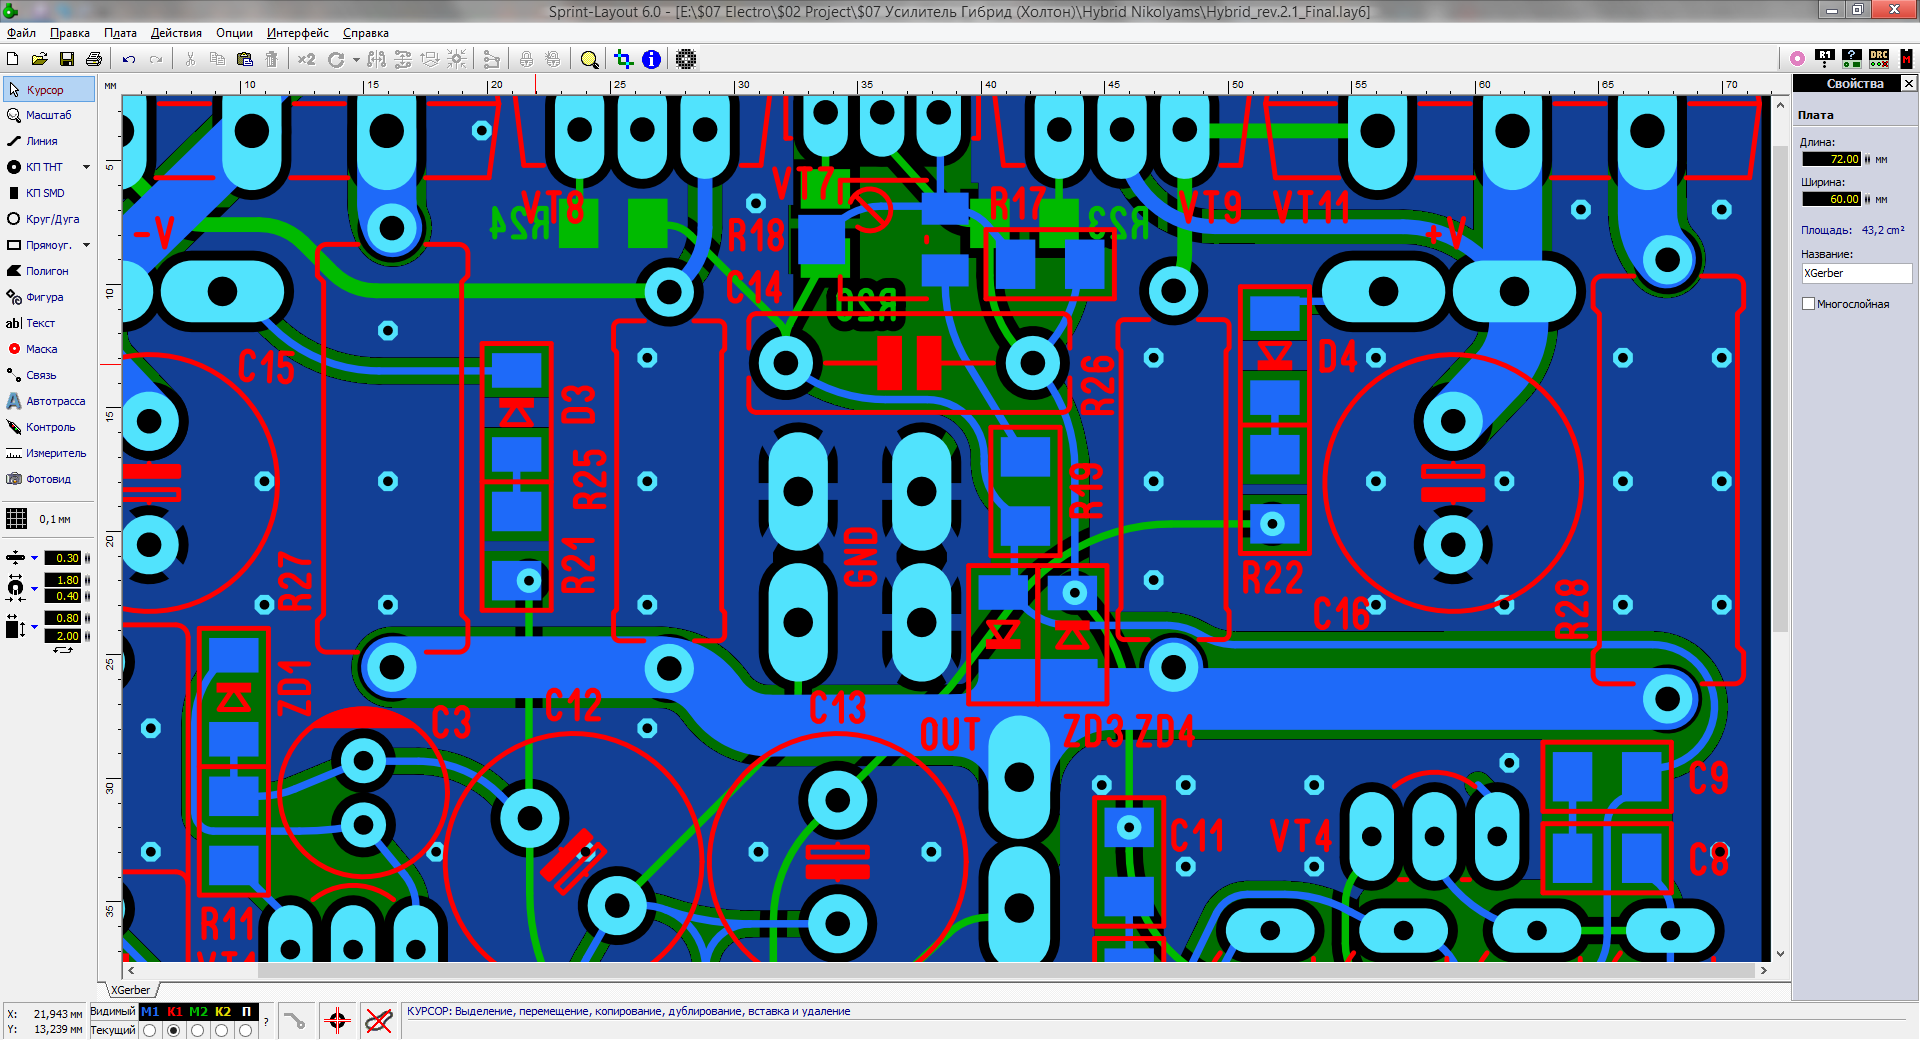Click the undo arrow in toolbar
This screenshot has width=1920, height=1040.
[129, 60]
